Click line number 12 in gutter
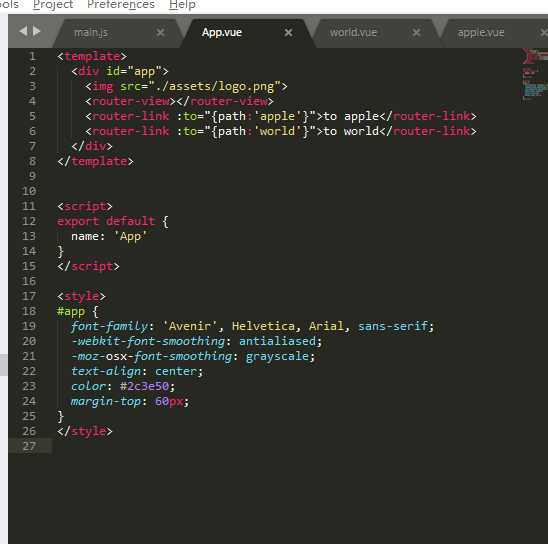 29,221
